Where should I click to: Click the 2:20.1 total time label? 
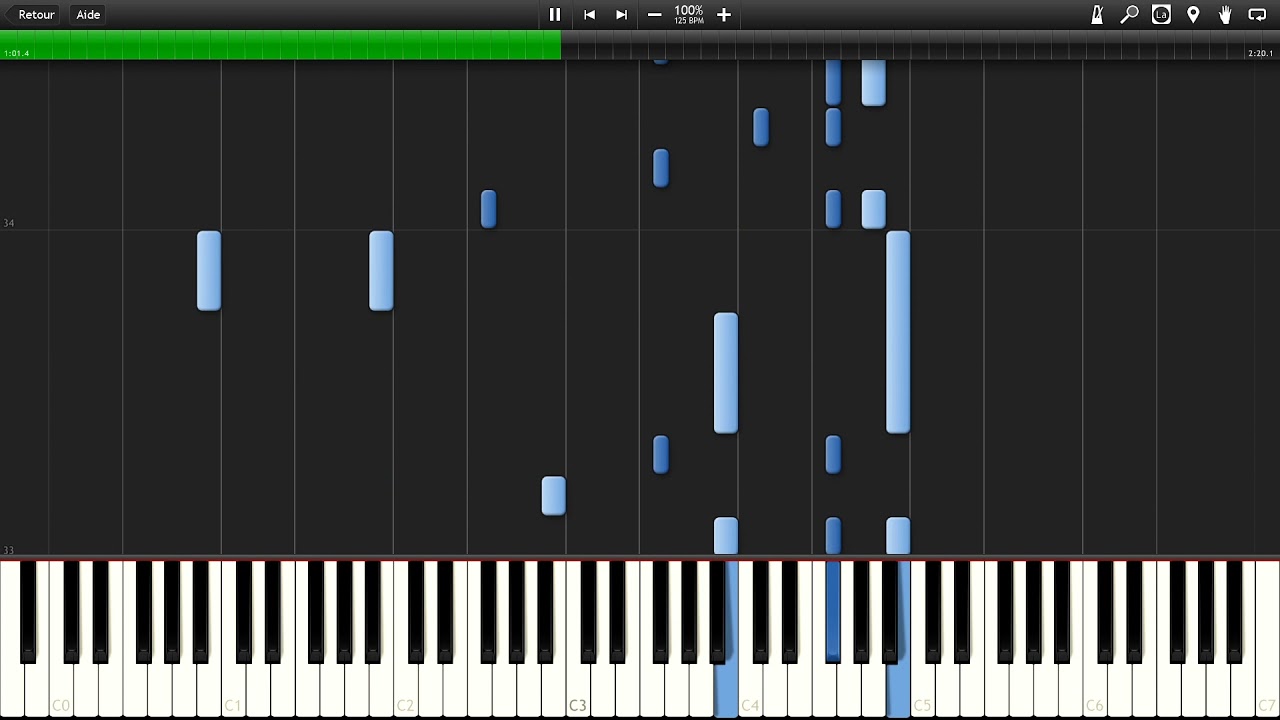[x=1260, y=53]
